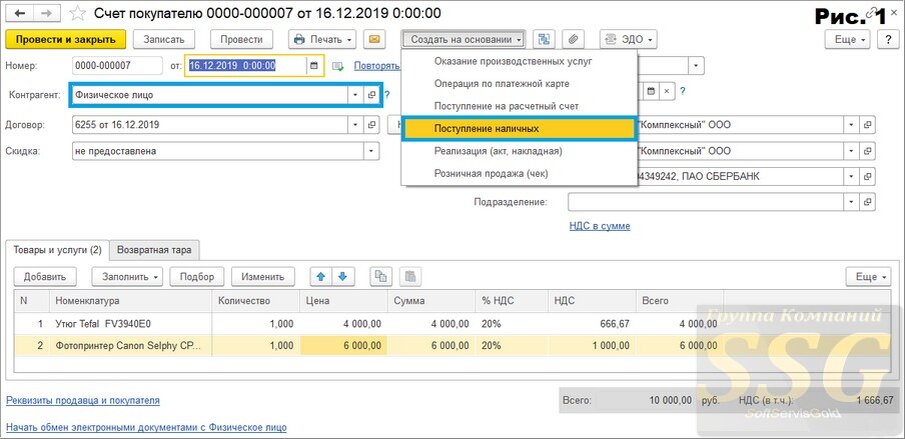Screen dimensions: 905x439
Task: Move row down with blue down arrow
Action: [343, 276]
